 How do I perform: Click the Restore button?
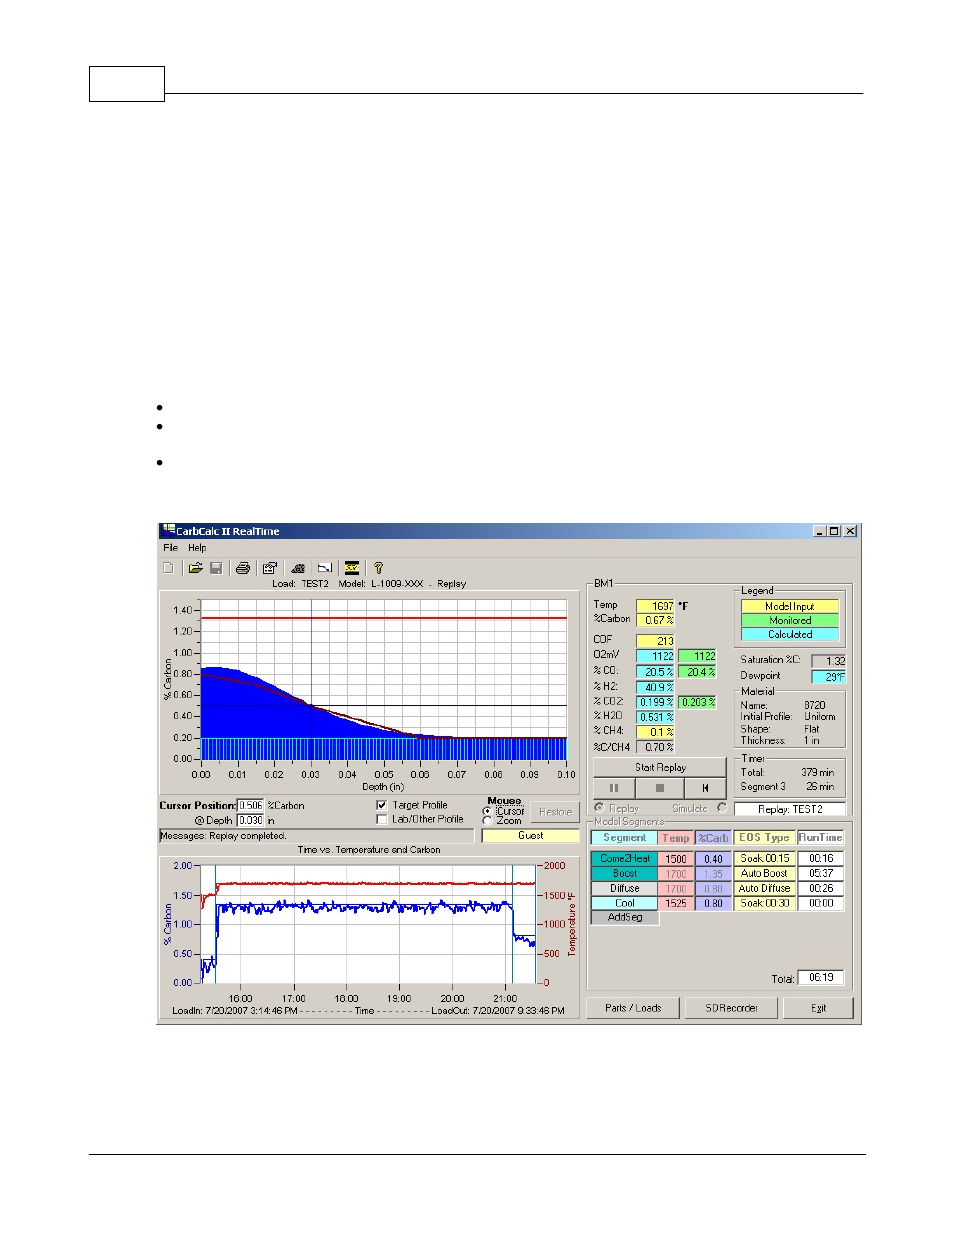555,812
